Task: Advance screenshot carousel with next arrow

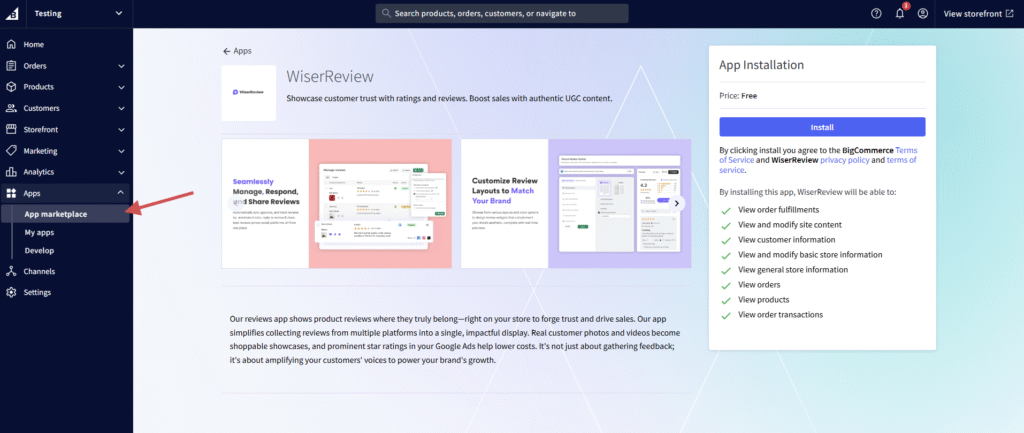Action: point(676,203)
